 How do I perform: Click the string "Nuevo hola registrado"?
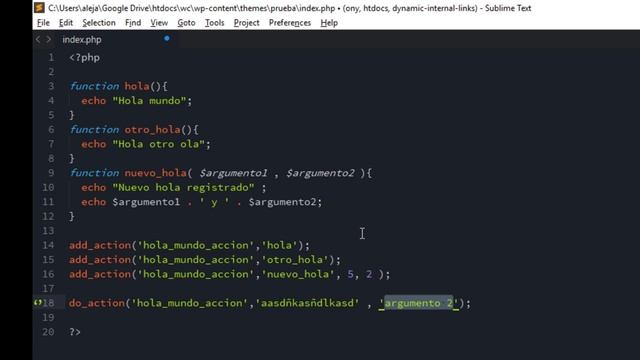(183, 188)
